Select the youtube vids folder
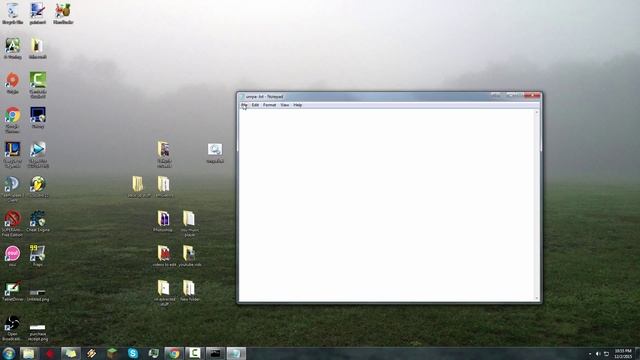Screen dimensions: 640x360 [189, 256]
